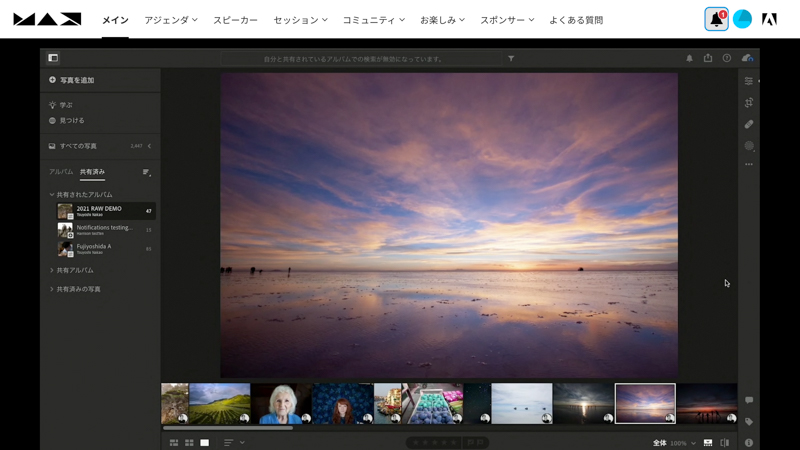Flag photo as picked
Screen dimensions: 800x450
coord(470,443)
